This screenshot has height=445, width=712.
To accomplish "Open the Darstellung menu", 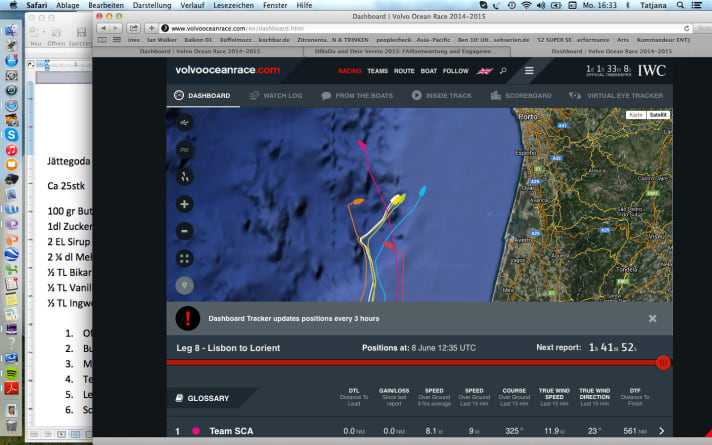I will 152,5.
